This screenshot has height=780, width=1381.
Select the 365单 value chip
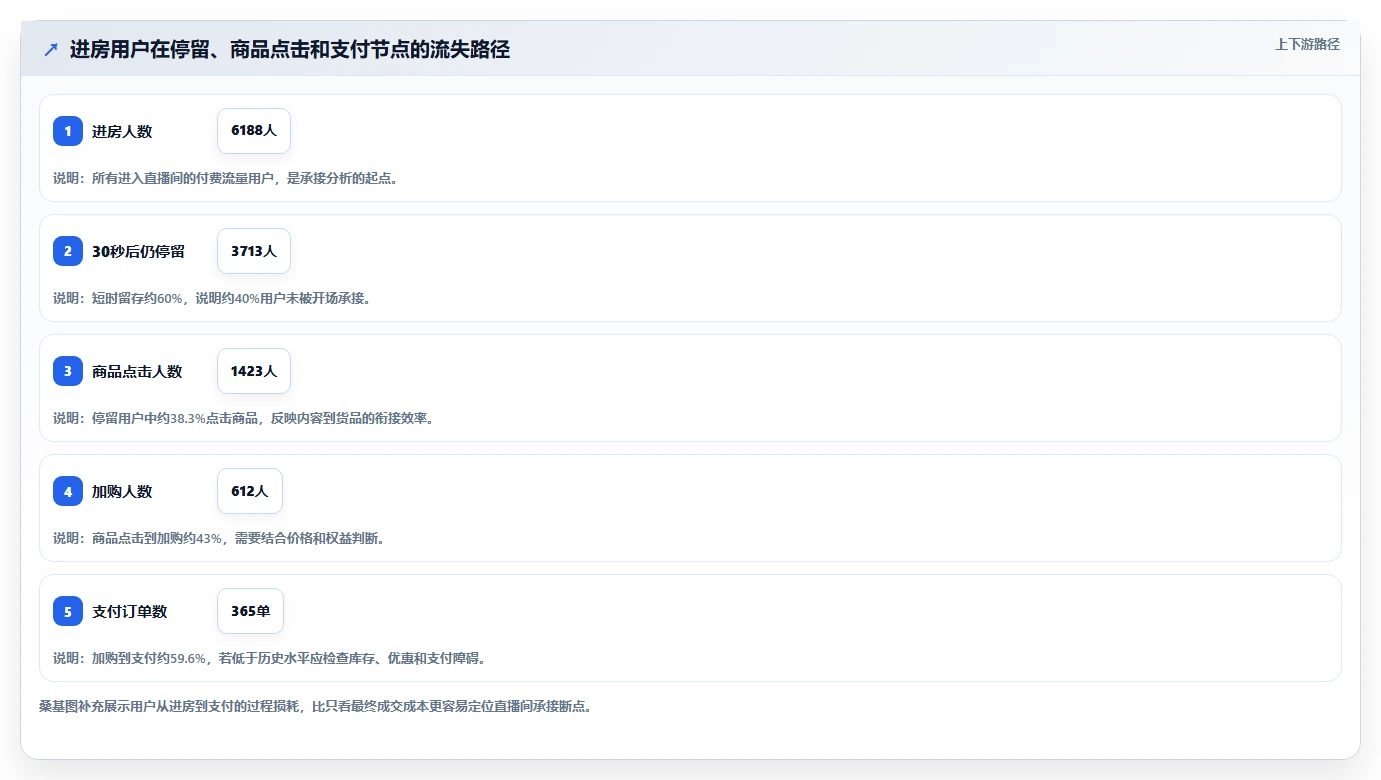tap(250, 611)
